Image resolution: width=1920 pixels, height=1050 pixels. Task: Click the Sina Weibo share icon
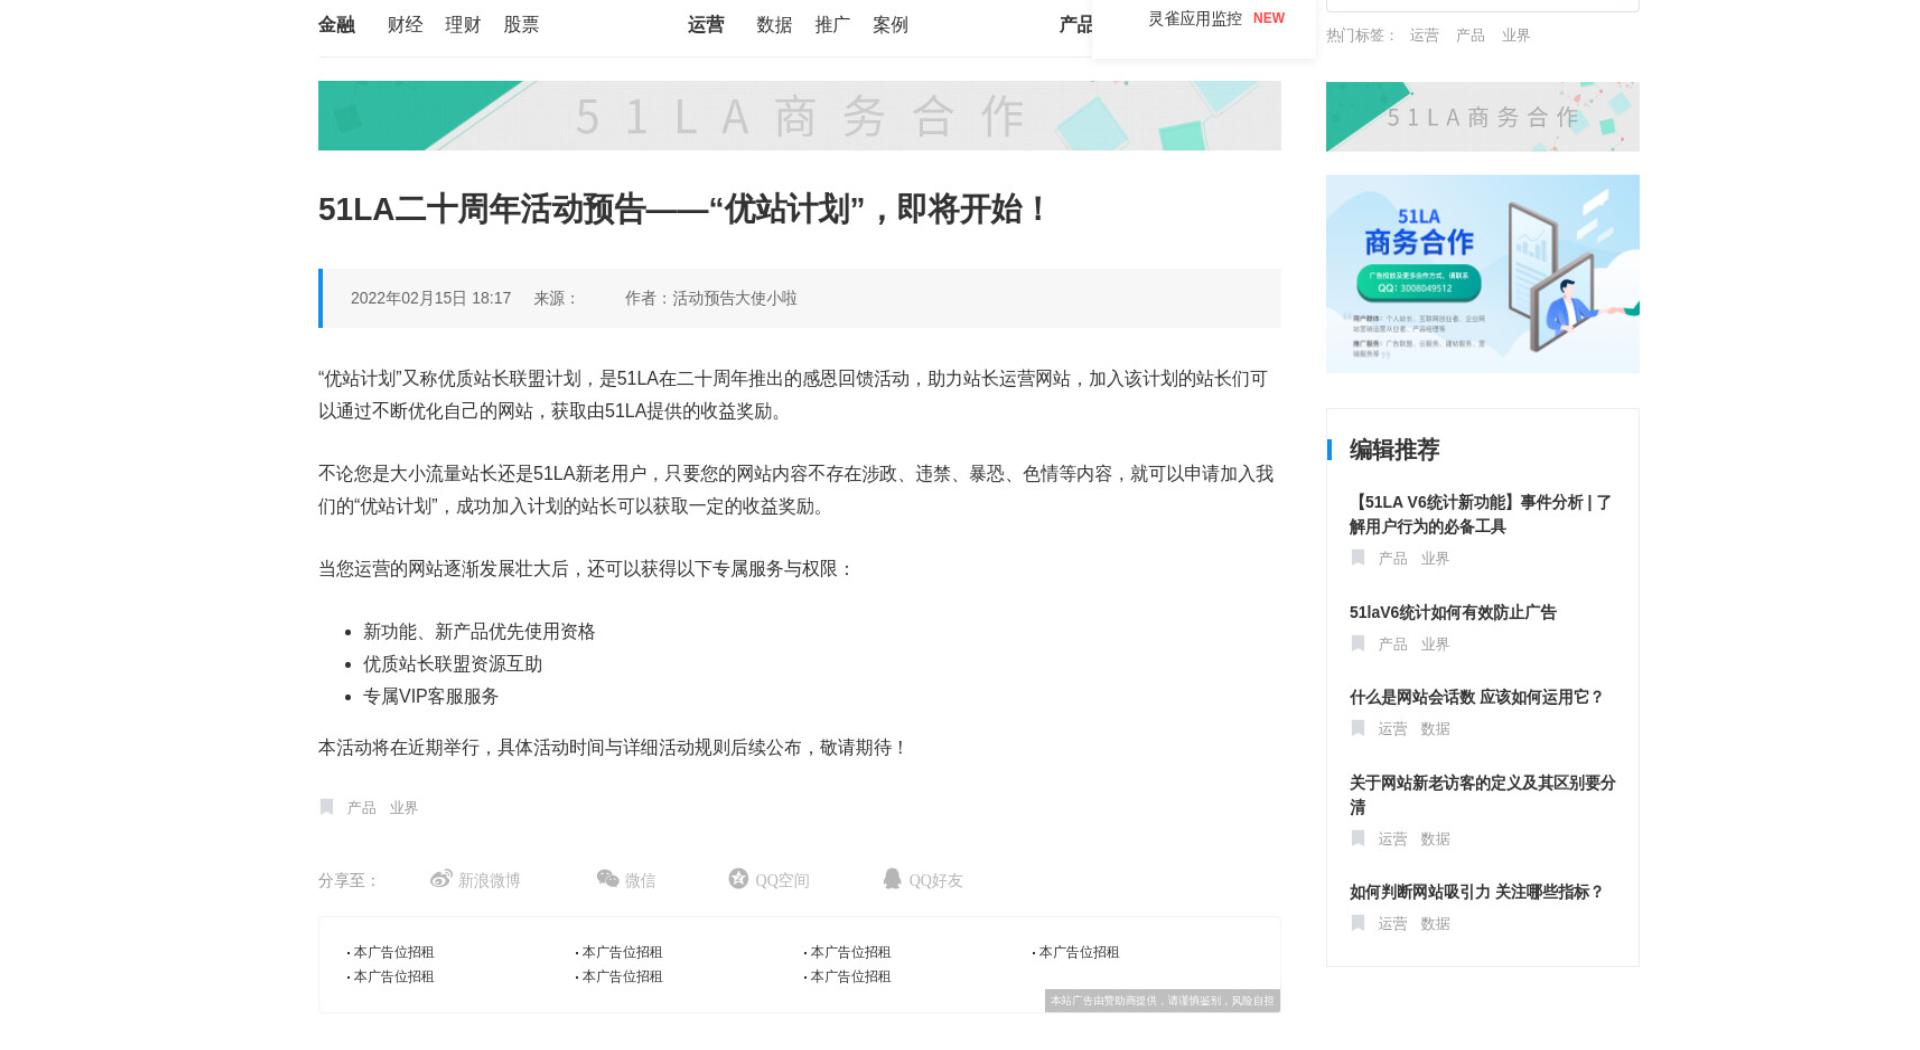tap(441, 879)
